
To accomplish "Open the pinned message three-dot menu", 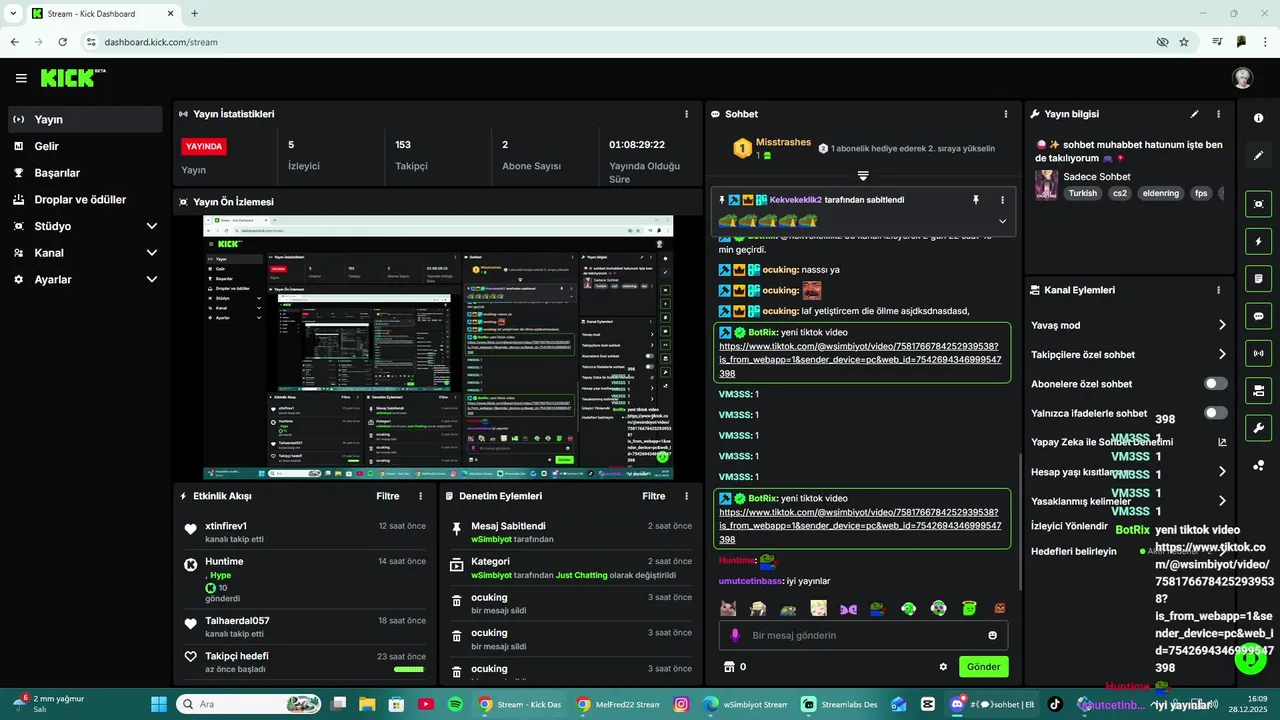I will pyautogui.click(x=1002, y=200).
